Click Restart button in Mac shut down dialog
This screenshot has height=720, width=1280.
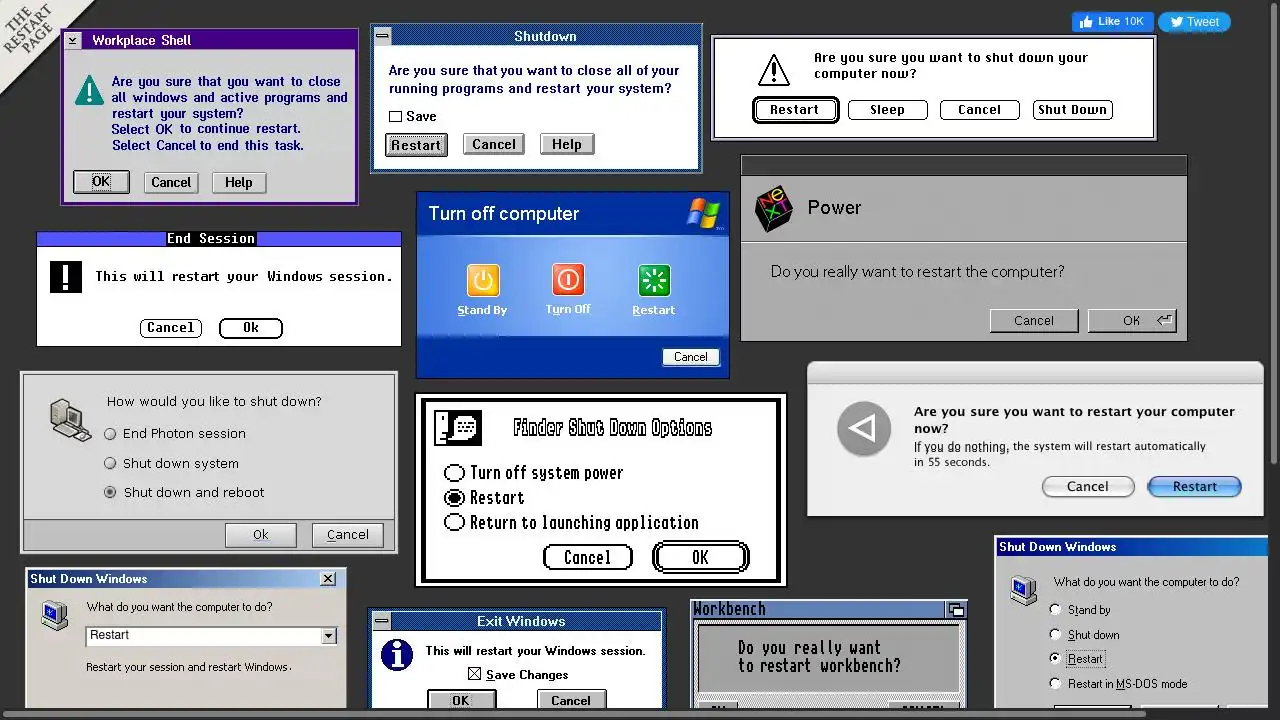[x=795, y=110]
